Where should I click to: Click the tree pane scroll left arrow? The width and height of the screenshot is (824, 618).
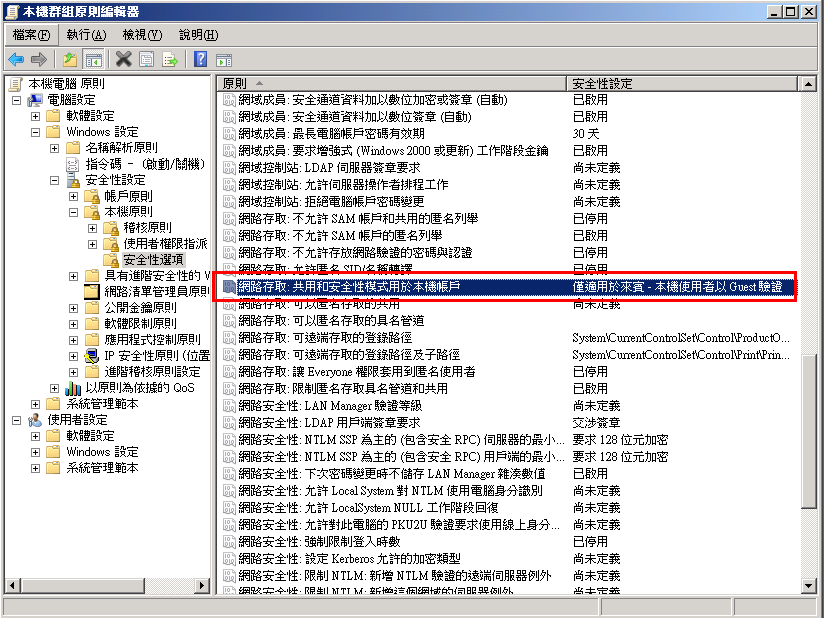(x=14, y=585)
